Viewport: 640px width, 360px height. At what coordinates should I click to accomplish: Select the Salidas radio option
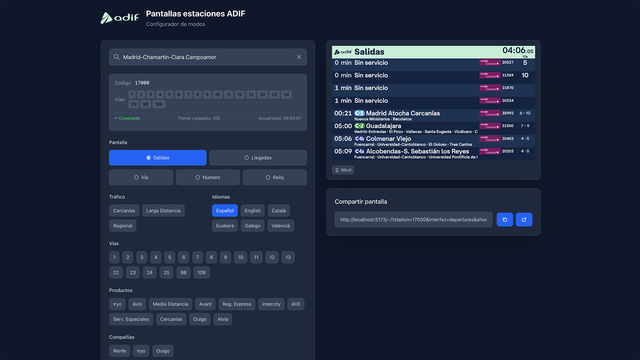[x=158, y=158]
